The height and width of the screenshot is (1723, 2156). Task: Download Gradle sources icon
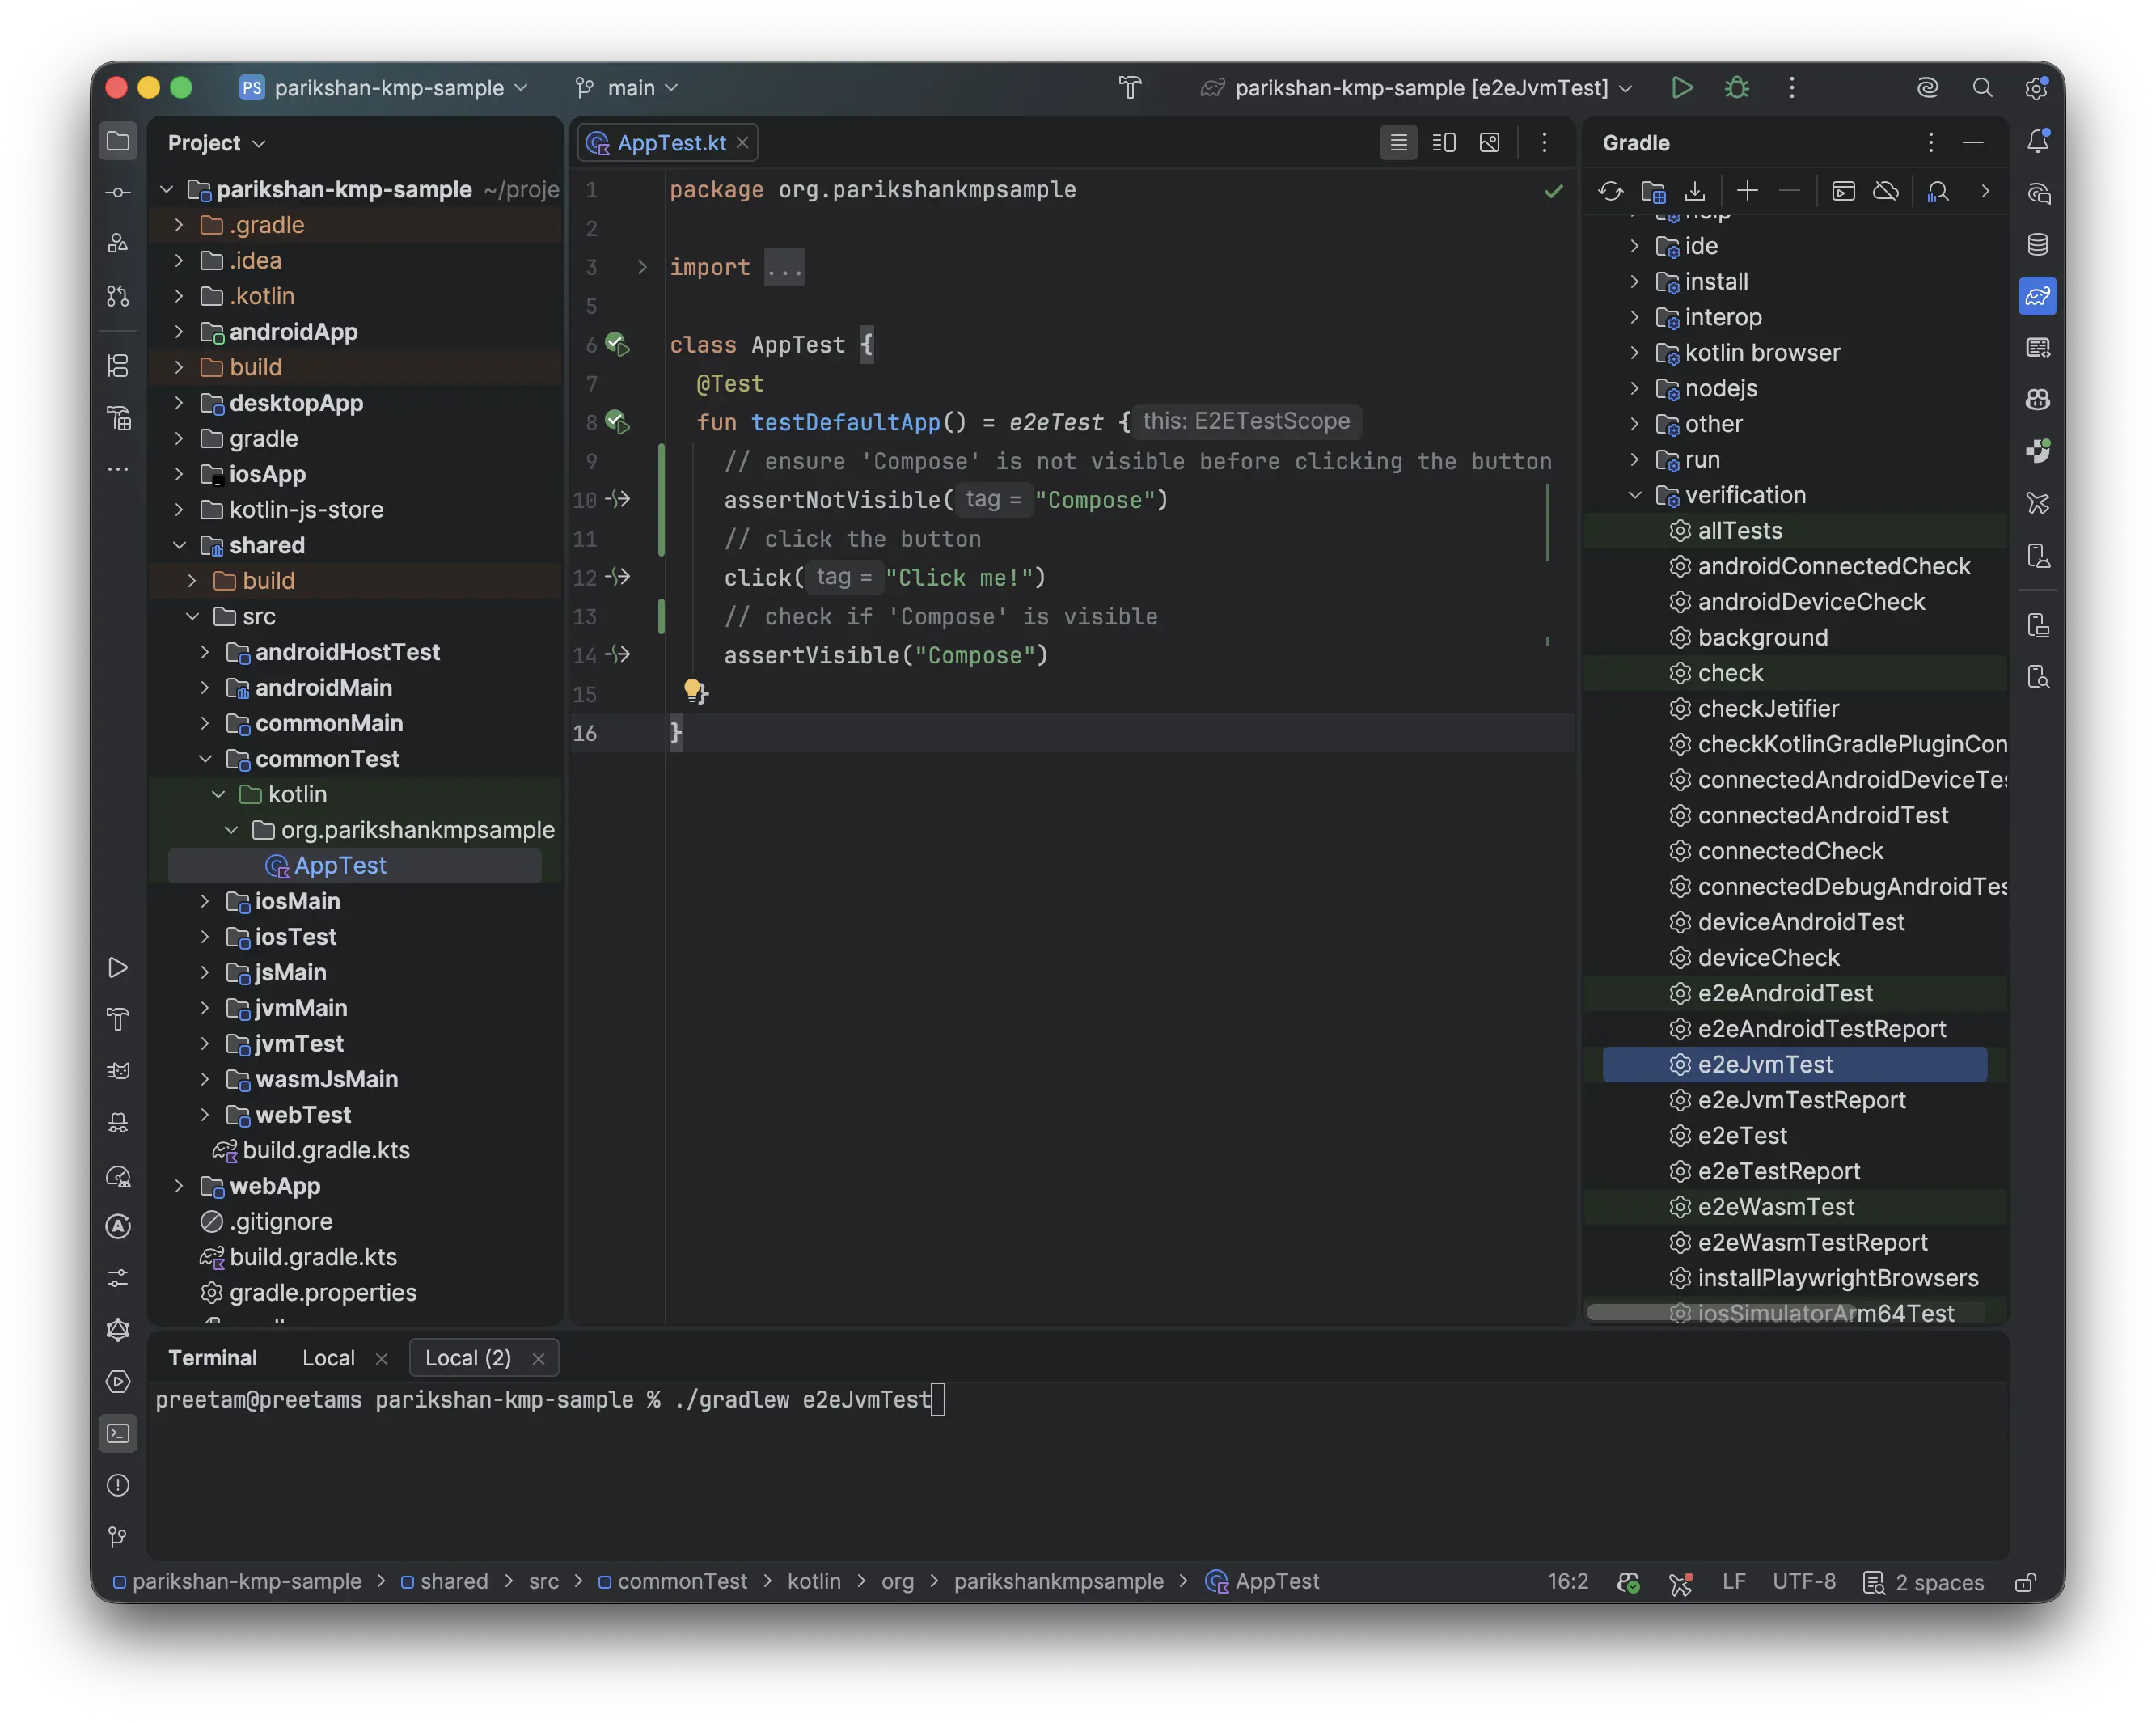click(1695, 191)
